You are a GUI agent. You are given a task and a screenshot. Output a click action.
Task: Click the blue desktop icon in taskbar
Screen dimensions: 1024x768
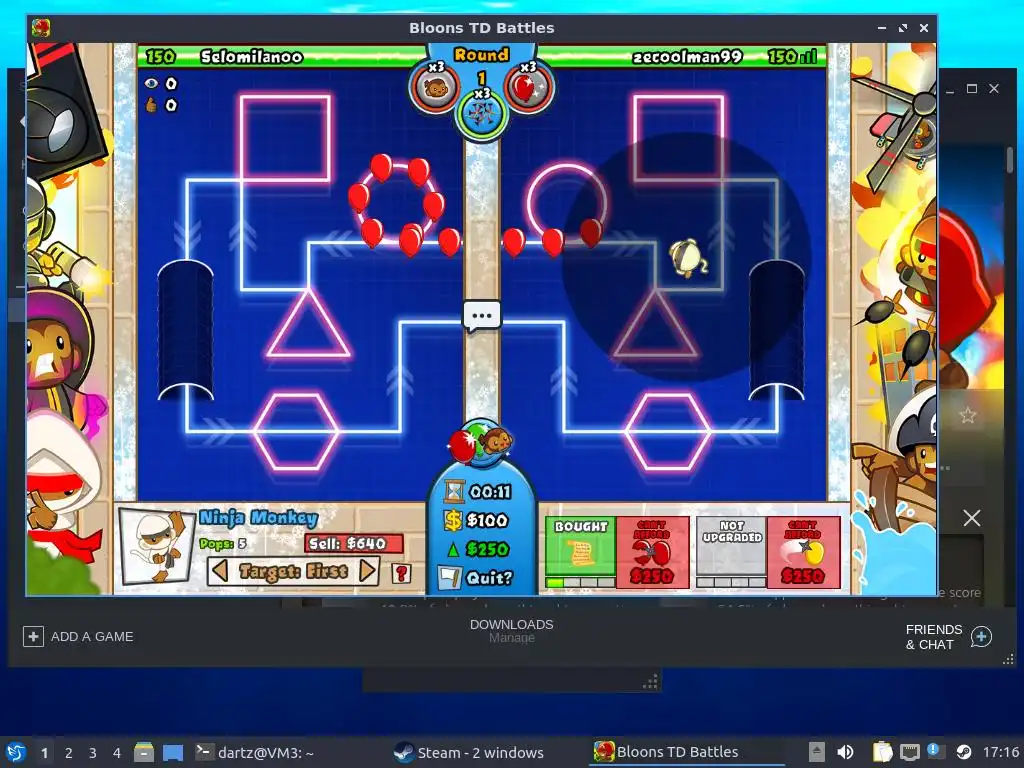[x=172, y=752]
